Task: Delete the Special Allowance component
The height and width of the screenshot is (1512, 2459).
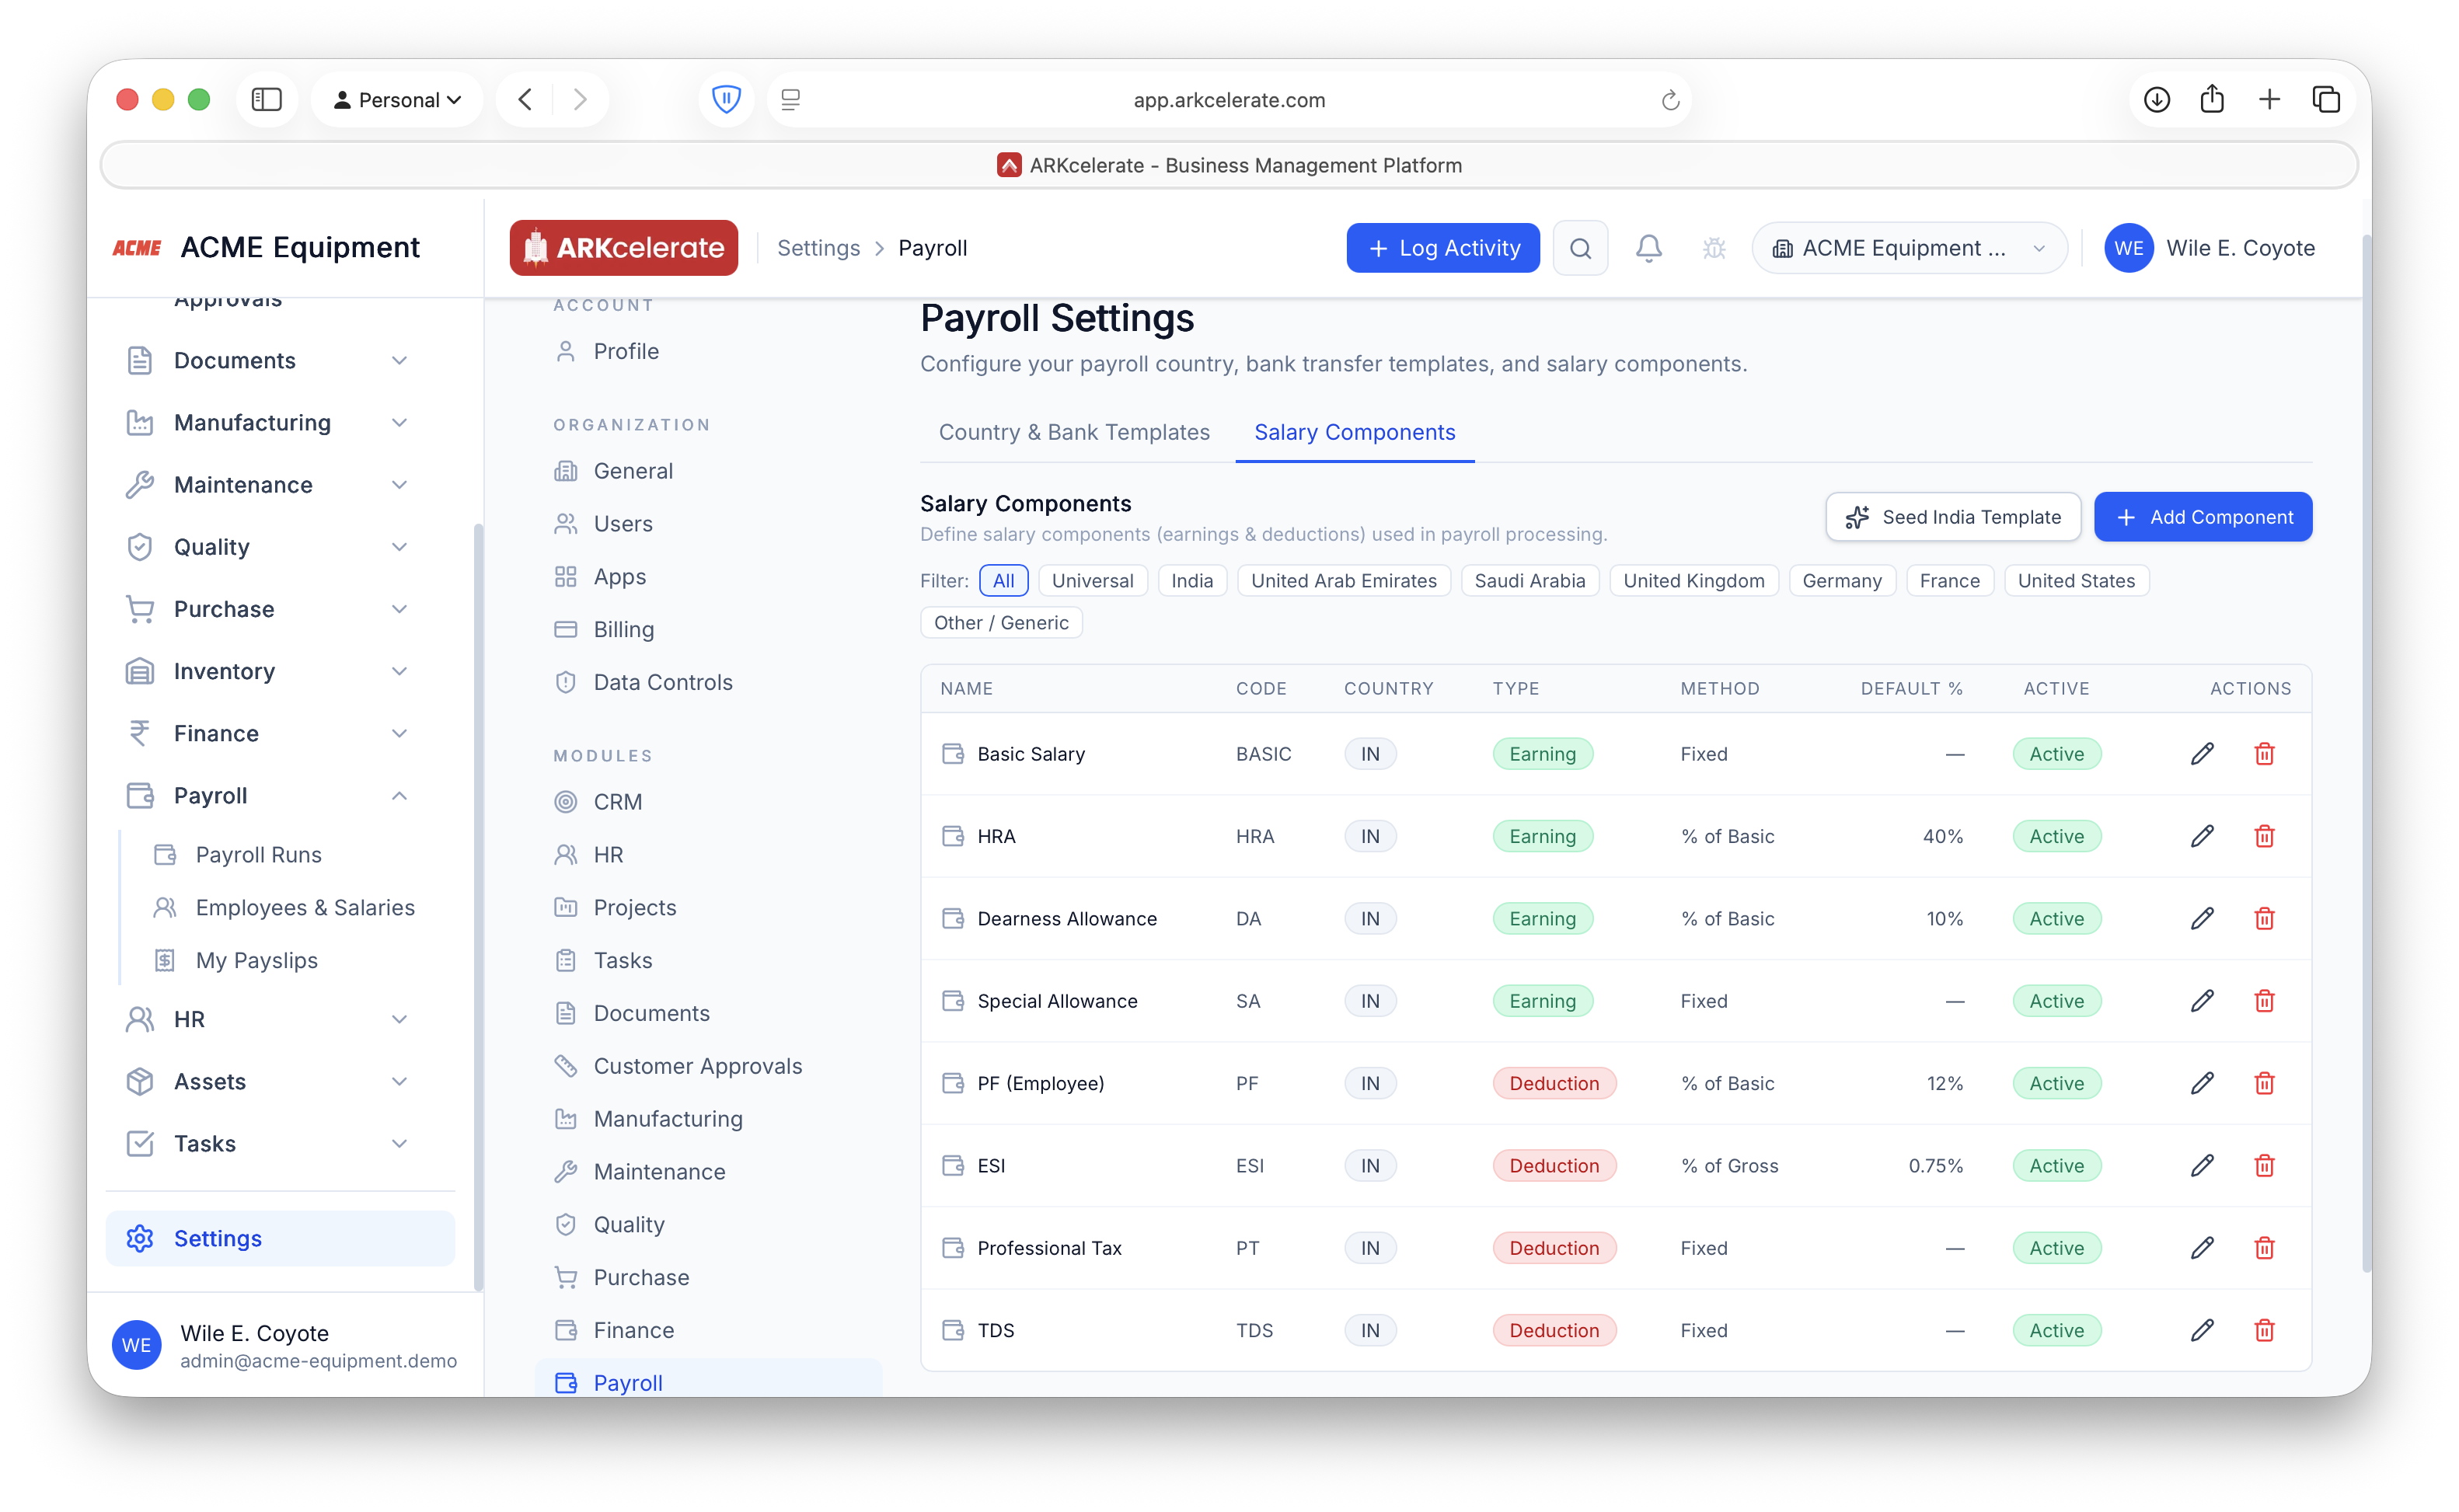Action: click(2264, 1001)
